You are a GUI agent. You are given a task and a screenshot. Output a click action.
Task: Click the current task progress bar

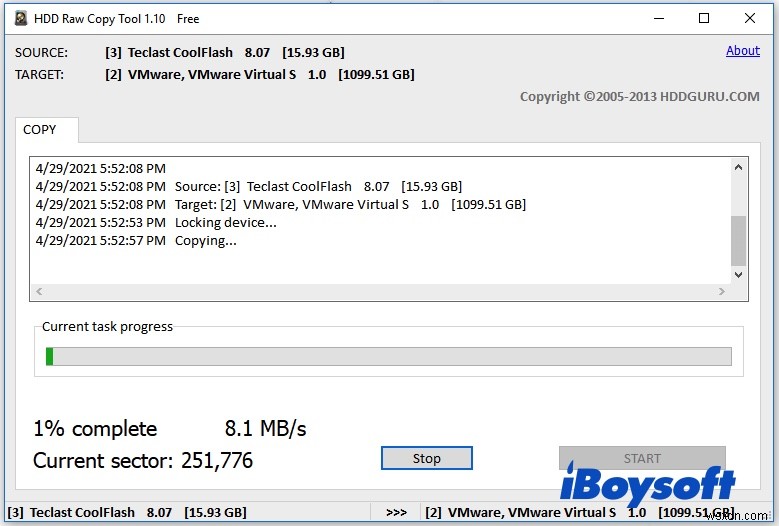point(389,356)
